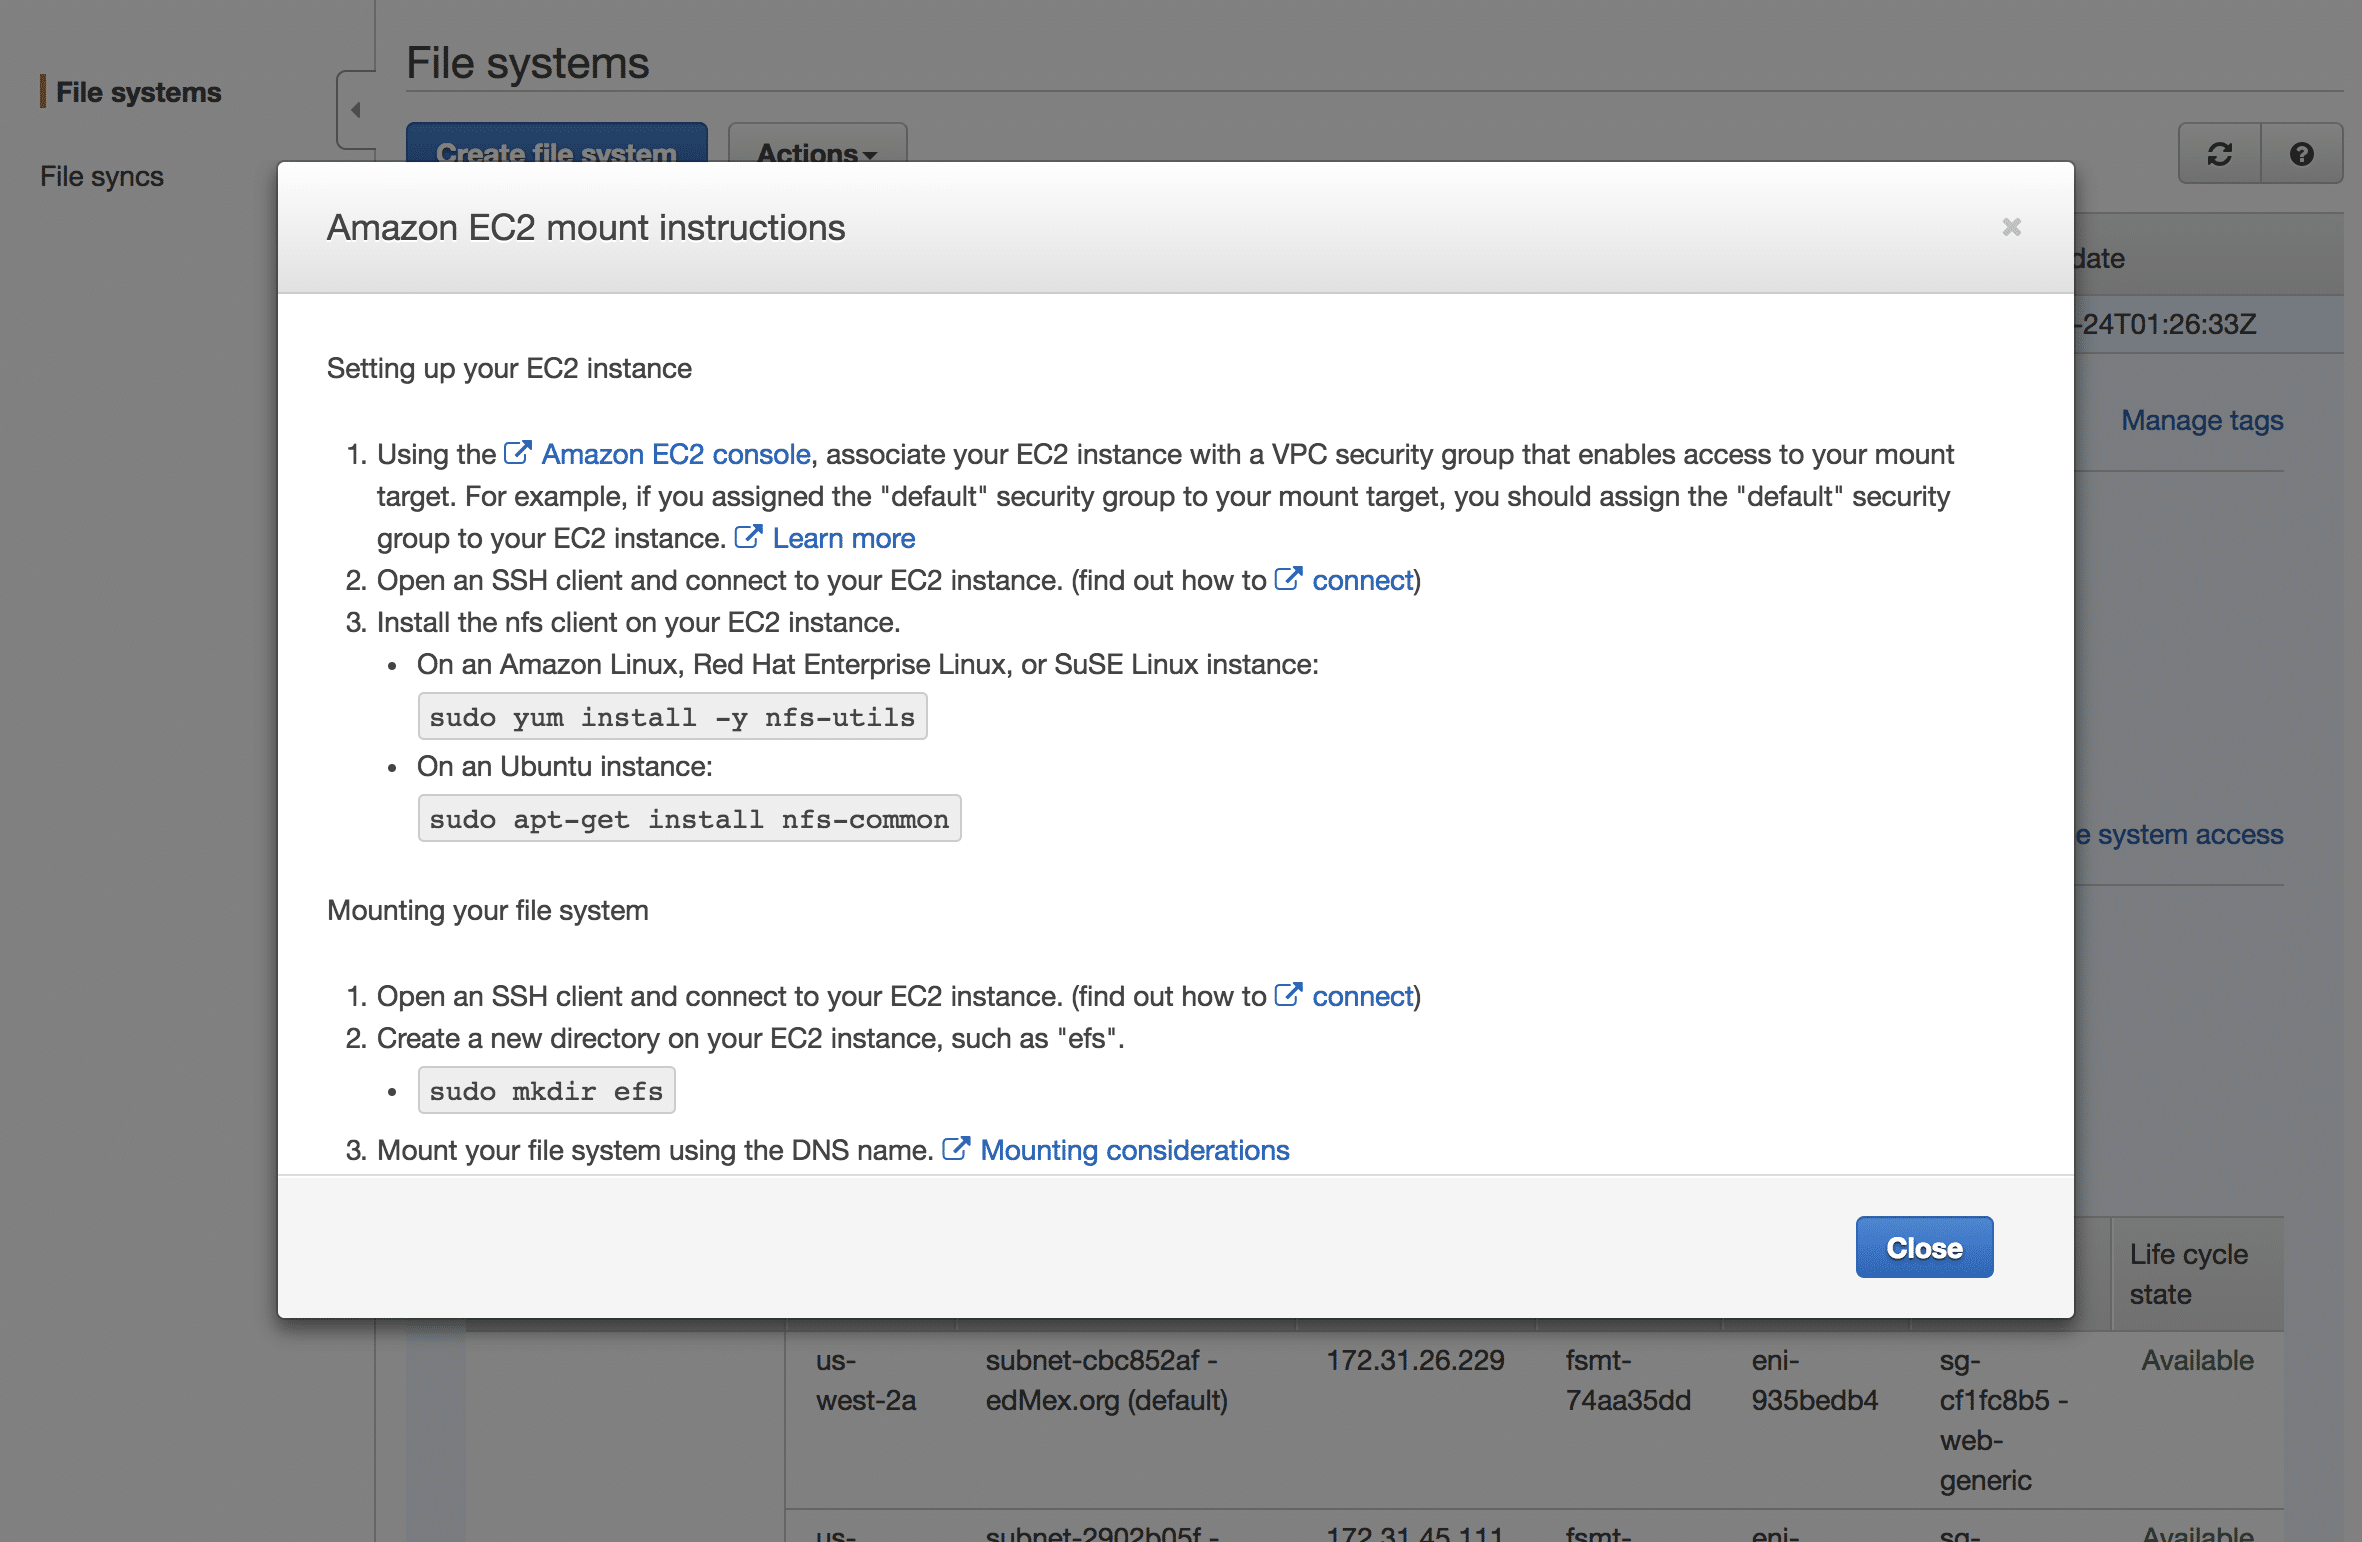Click the external-link icon before Learn more

point(748,537)
